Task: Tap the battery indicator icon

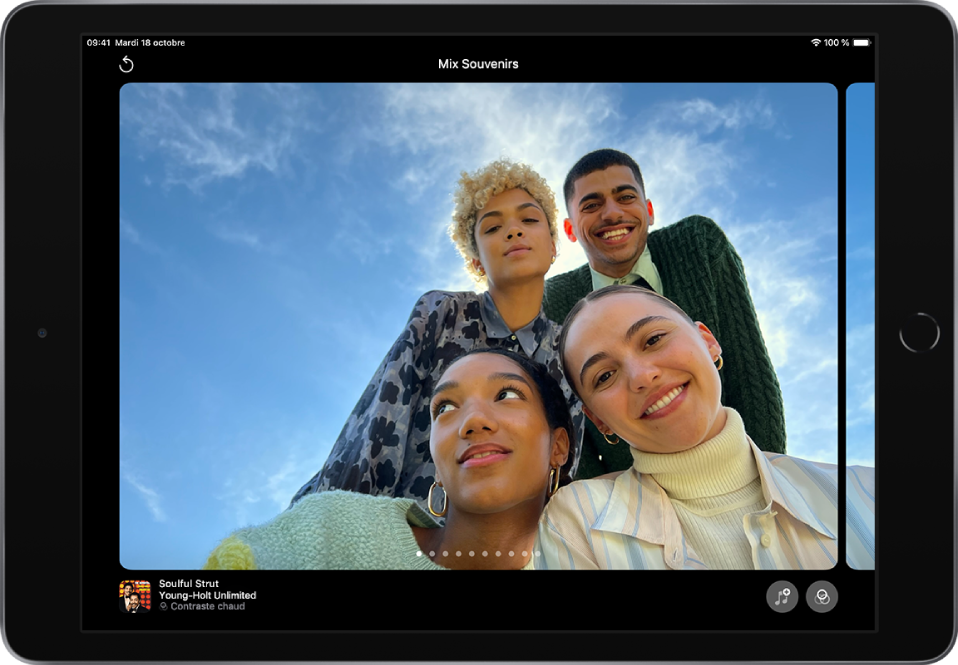Action: point(862,43)
